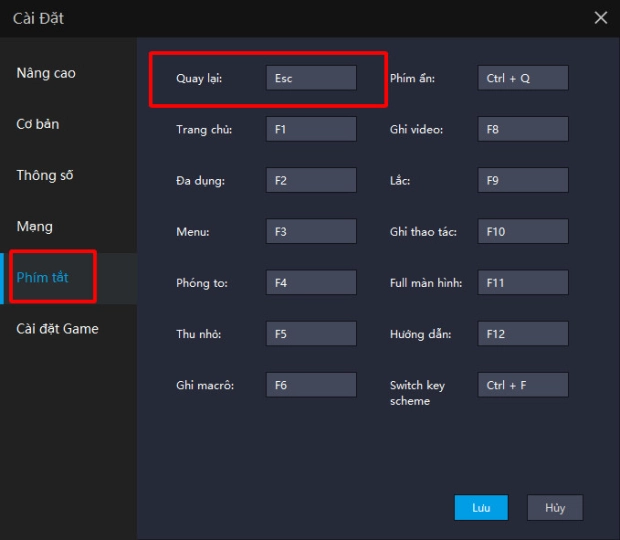620x540 pixels.
Task: Click the Đa dụng F2 hotkey field
Action: click(x=311, y=180)
